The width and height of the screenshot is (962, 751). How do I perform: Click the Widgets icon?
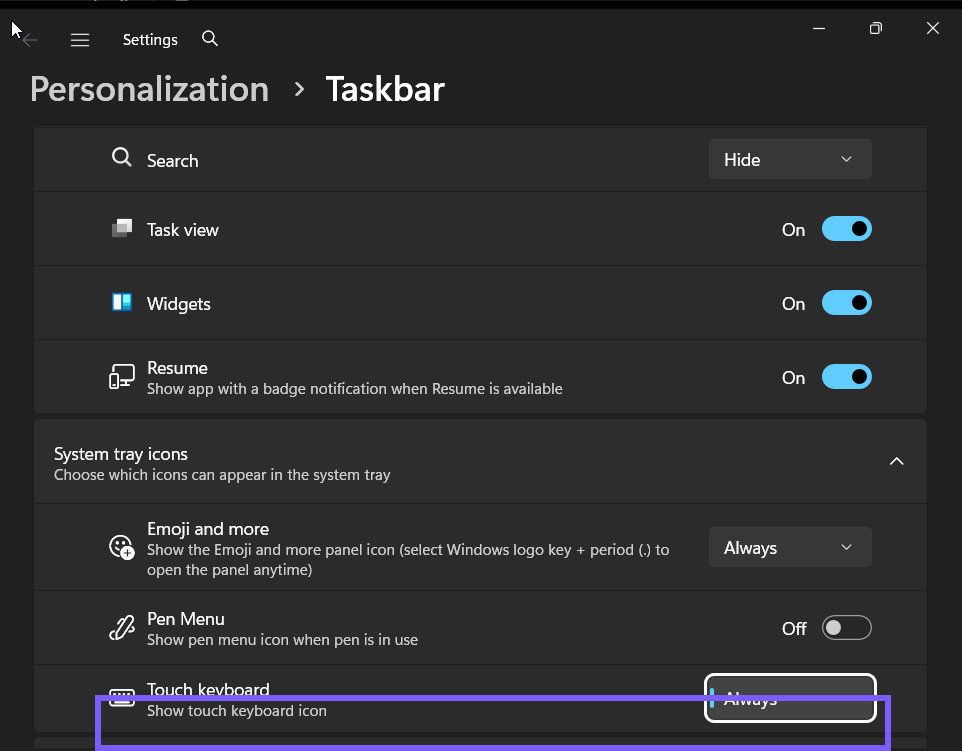click(x=121, y=302)
